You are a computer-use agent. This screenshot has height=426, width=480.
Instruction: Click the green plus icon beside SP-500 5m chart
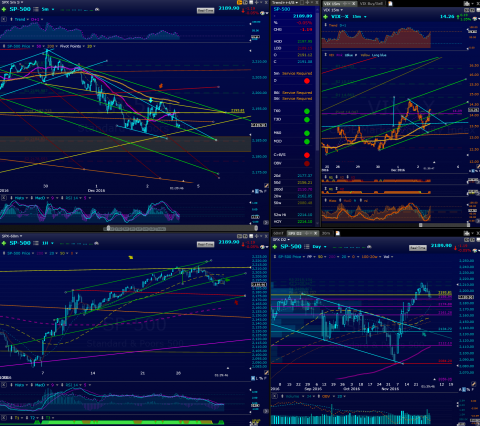click(4, 9)
